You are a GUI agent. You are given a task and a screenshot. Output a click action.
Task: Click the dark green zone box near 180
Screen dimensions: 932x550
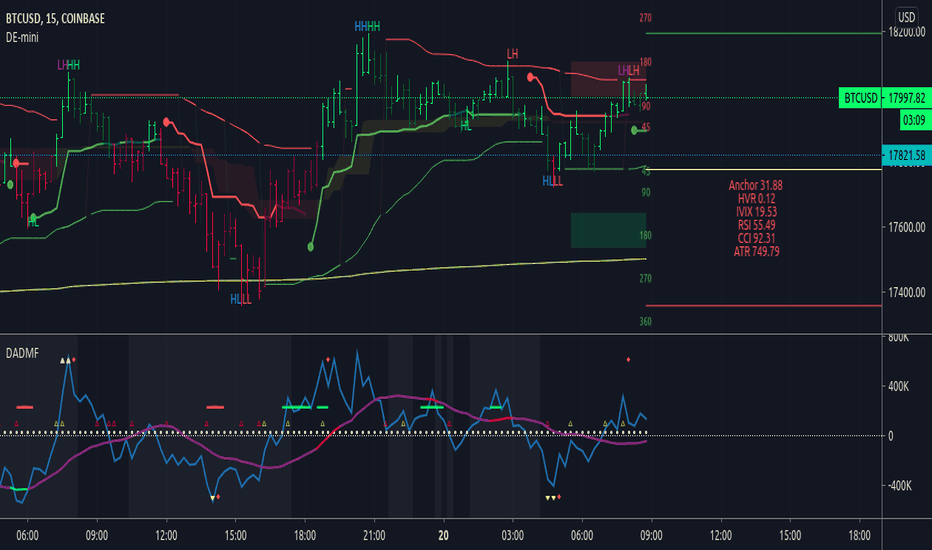tap(608, 230)
